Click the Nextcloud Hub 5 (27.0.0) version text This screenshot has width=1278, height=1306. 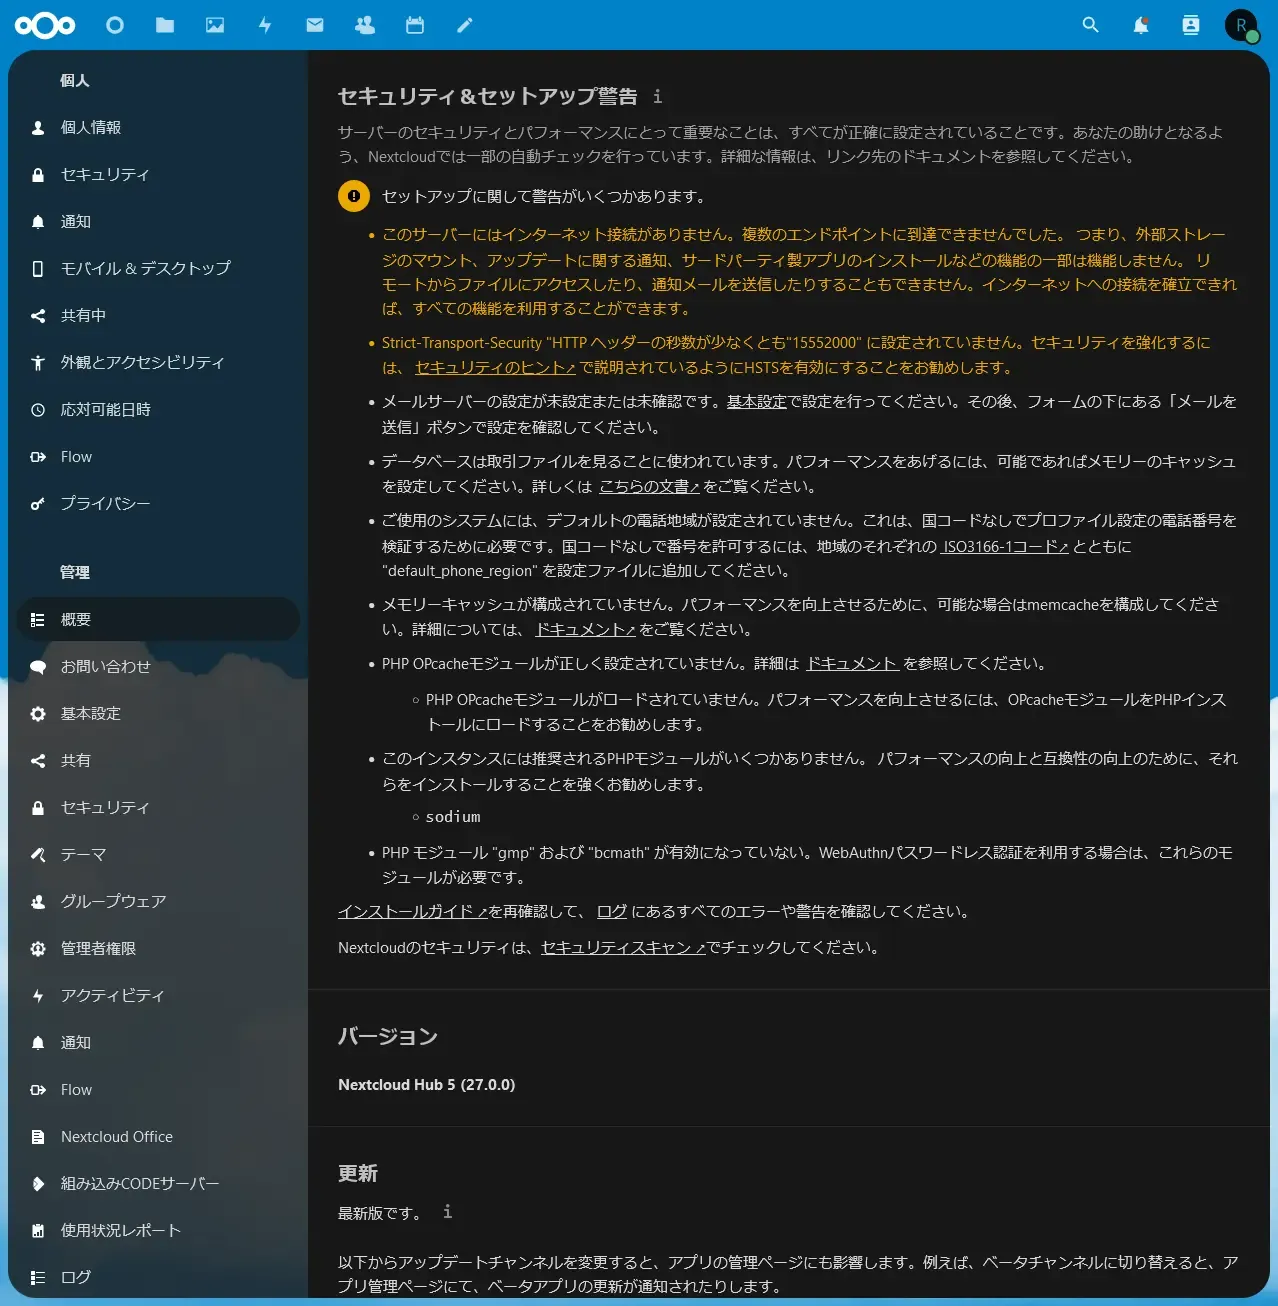[x=427, y=1084]
